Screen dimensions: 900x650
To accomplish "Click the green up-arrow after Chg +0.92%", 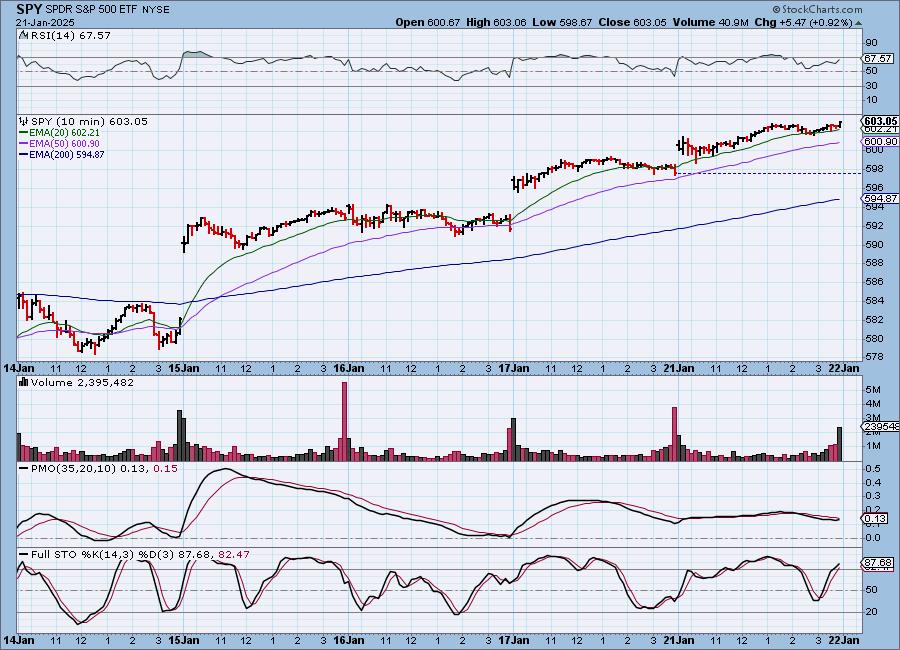I will [x=858, y=24].
